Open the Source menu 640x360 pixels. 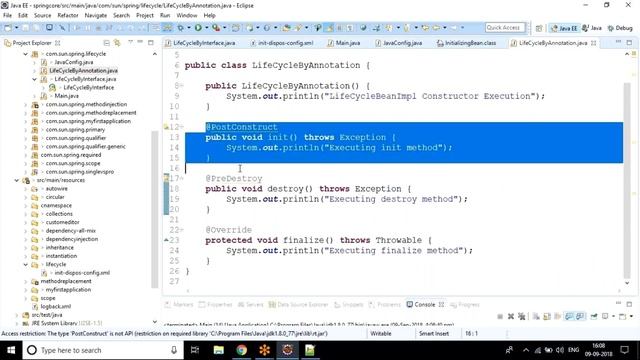42,15
